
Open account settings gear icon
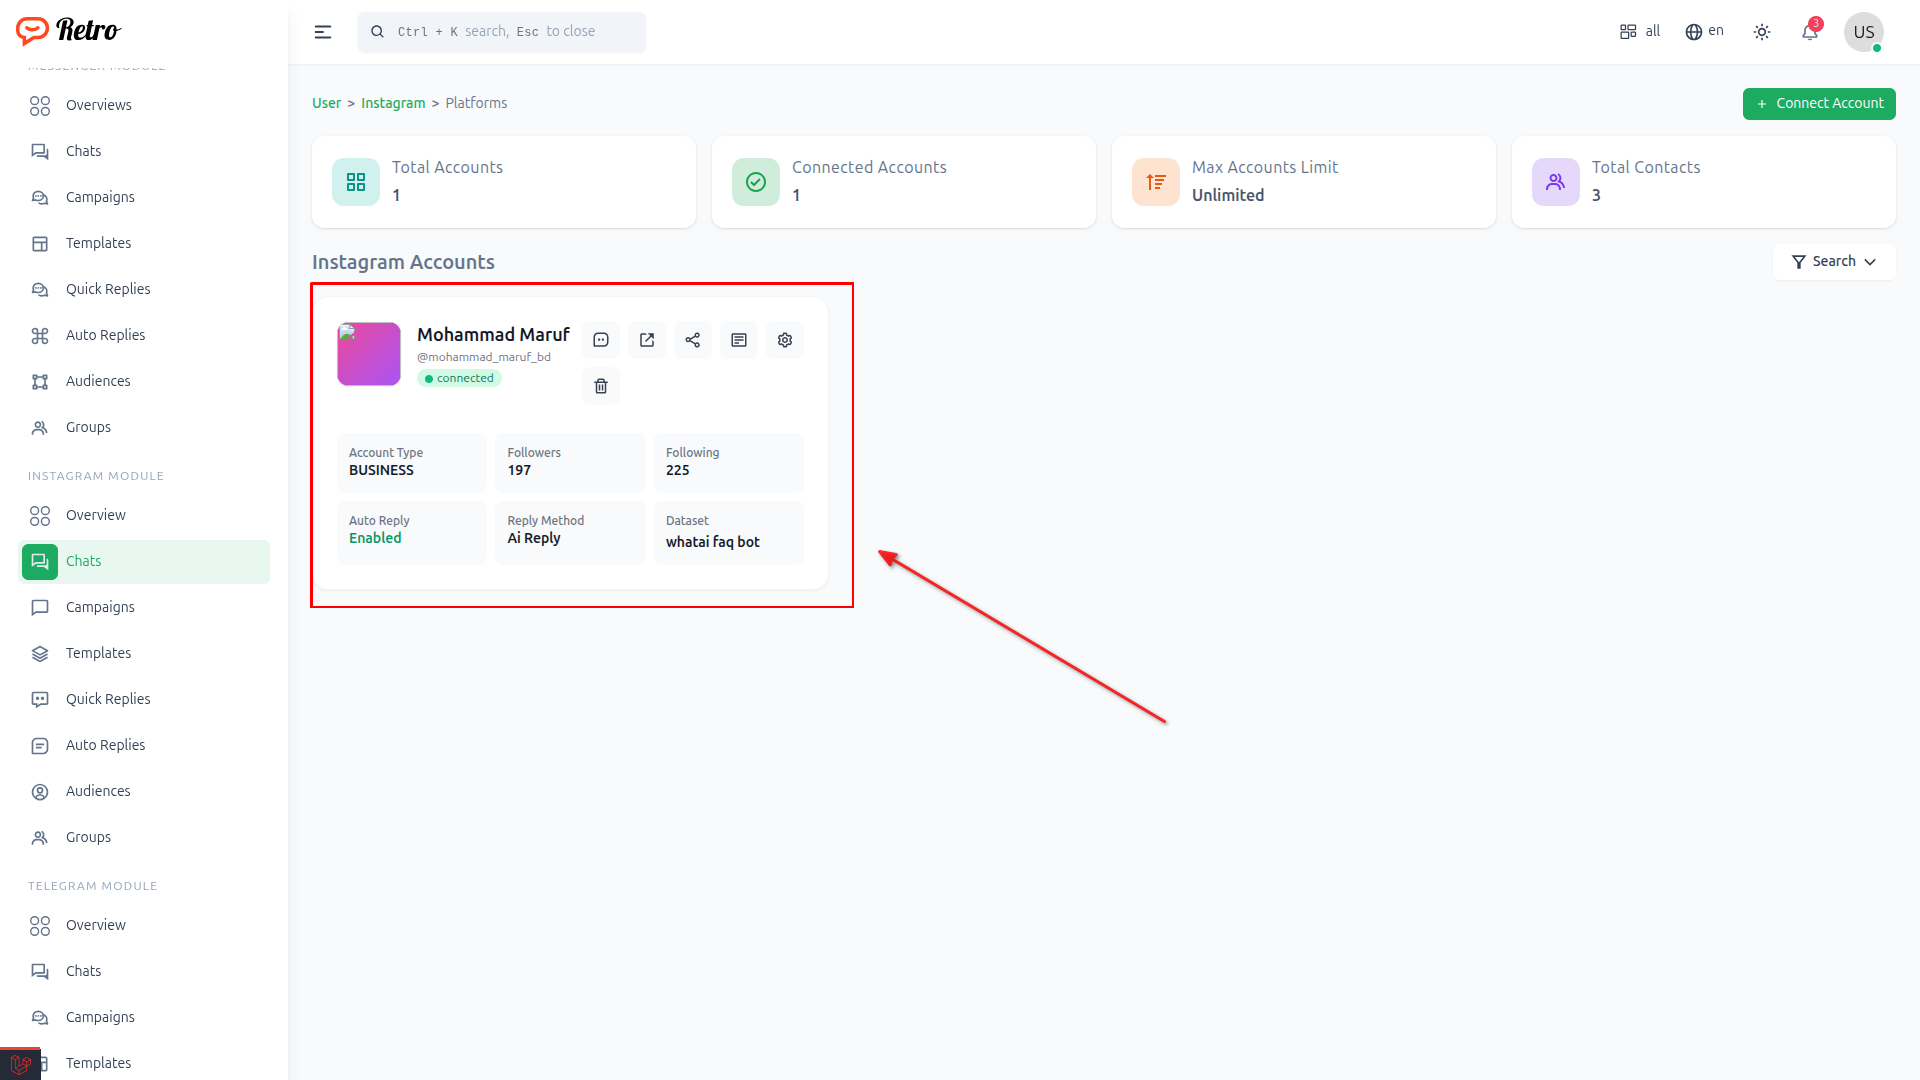click(785, 340)
